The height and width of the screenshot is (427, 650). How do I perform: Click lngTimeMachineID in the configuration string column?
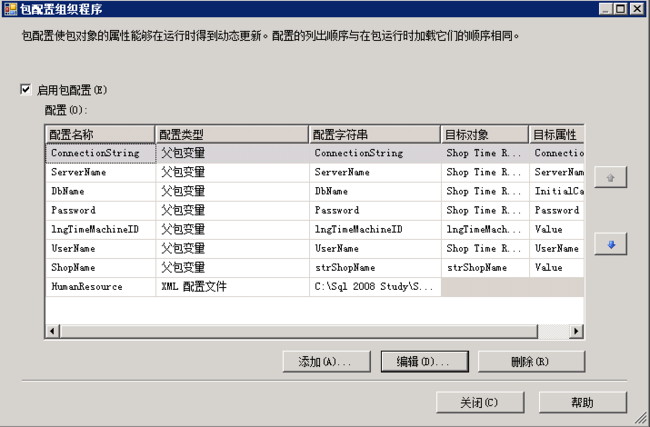375,229
